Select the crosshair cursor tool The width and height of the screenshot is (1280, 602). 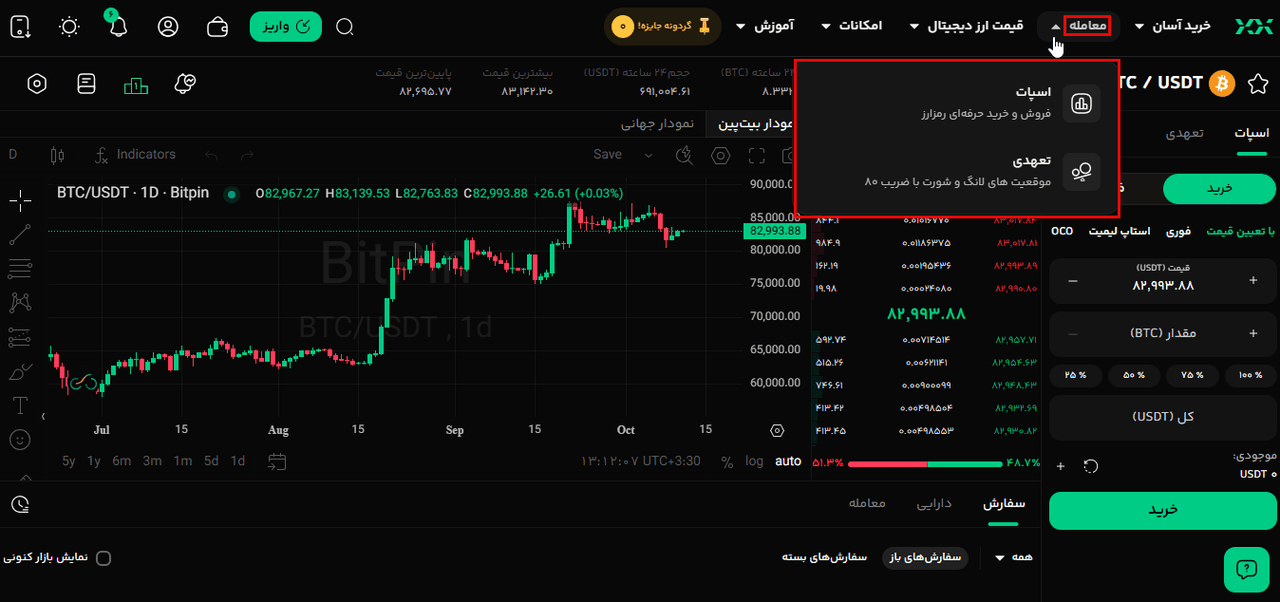tap(20, 201)
